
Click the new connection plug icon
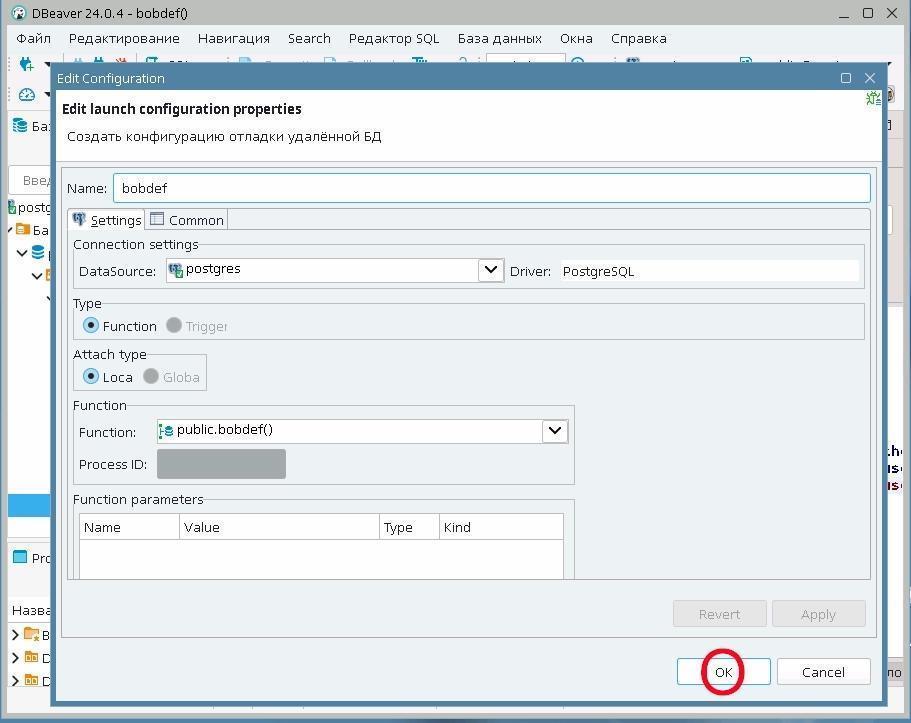click(x=26, y=64)
